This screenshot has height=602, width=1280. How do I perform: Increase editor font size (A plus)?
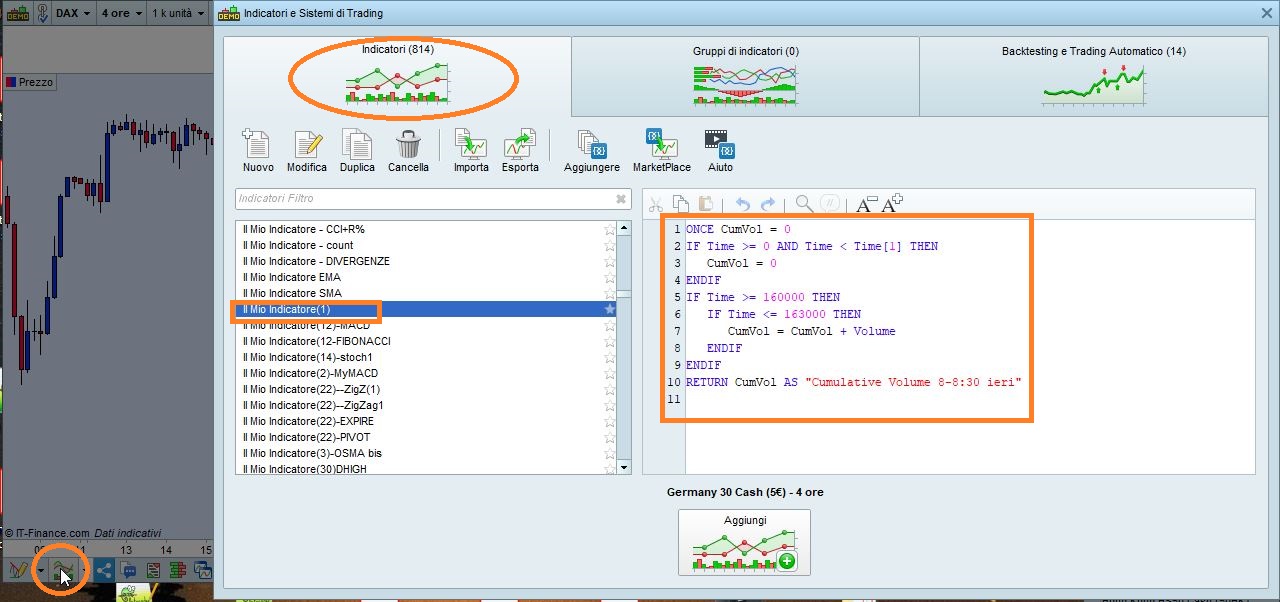pyautogui.click(x=892, y=203)
